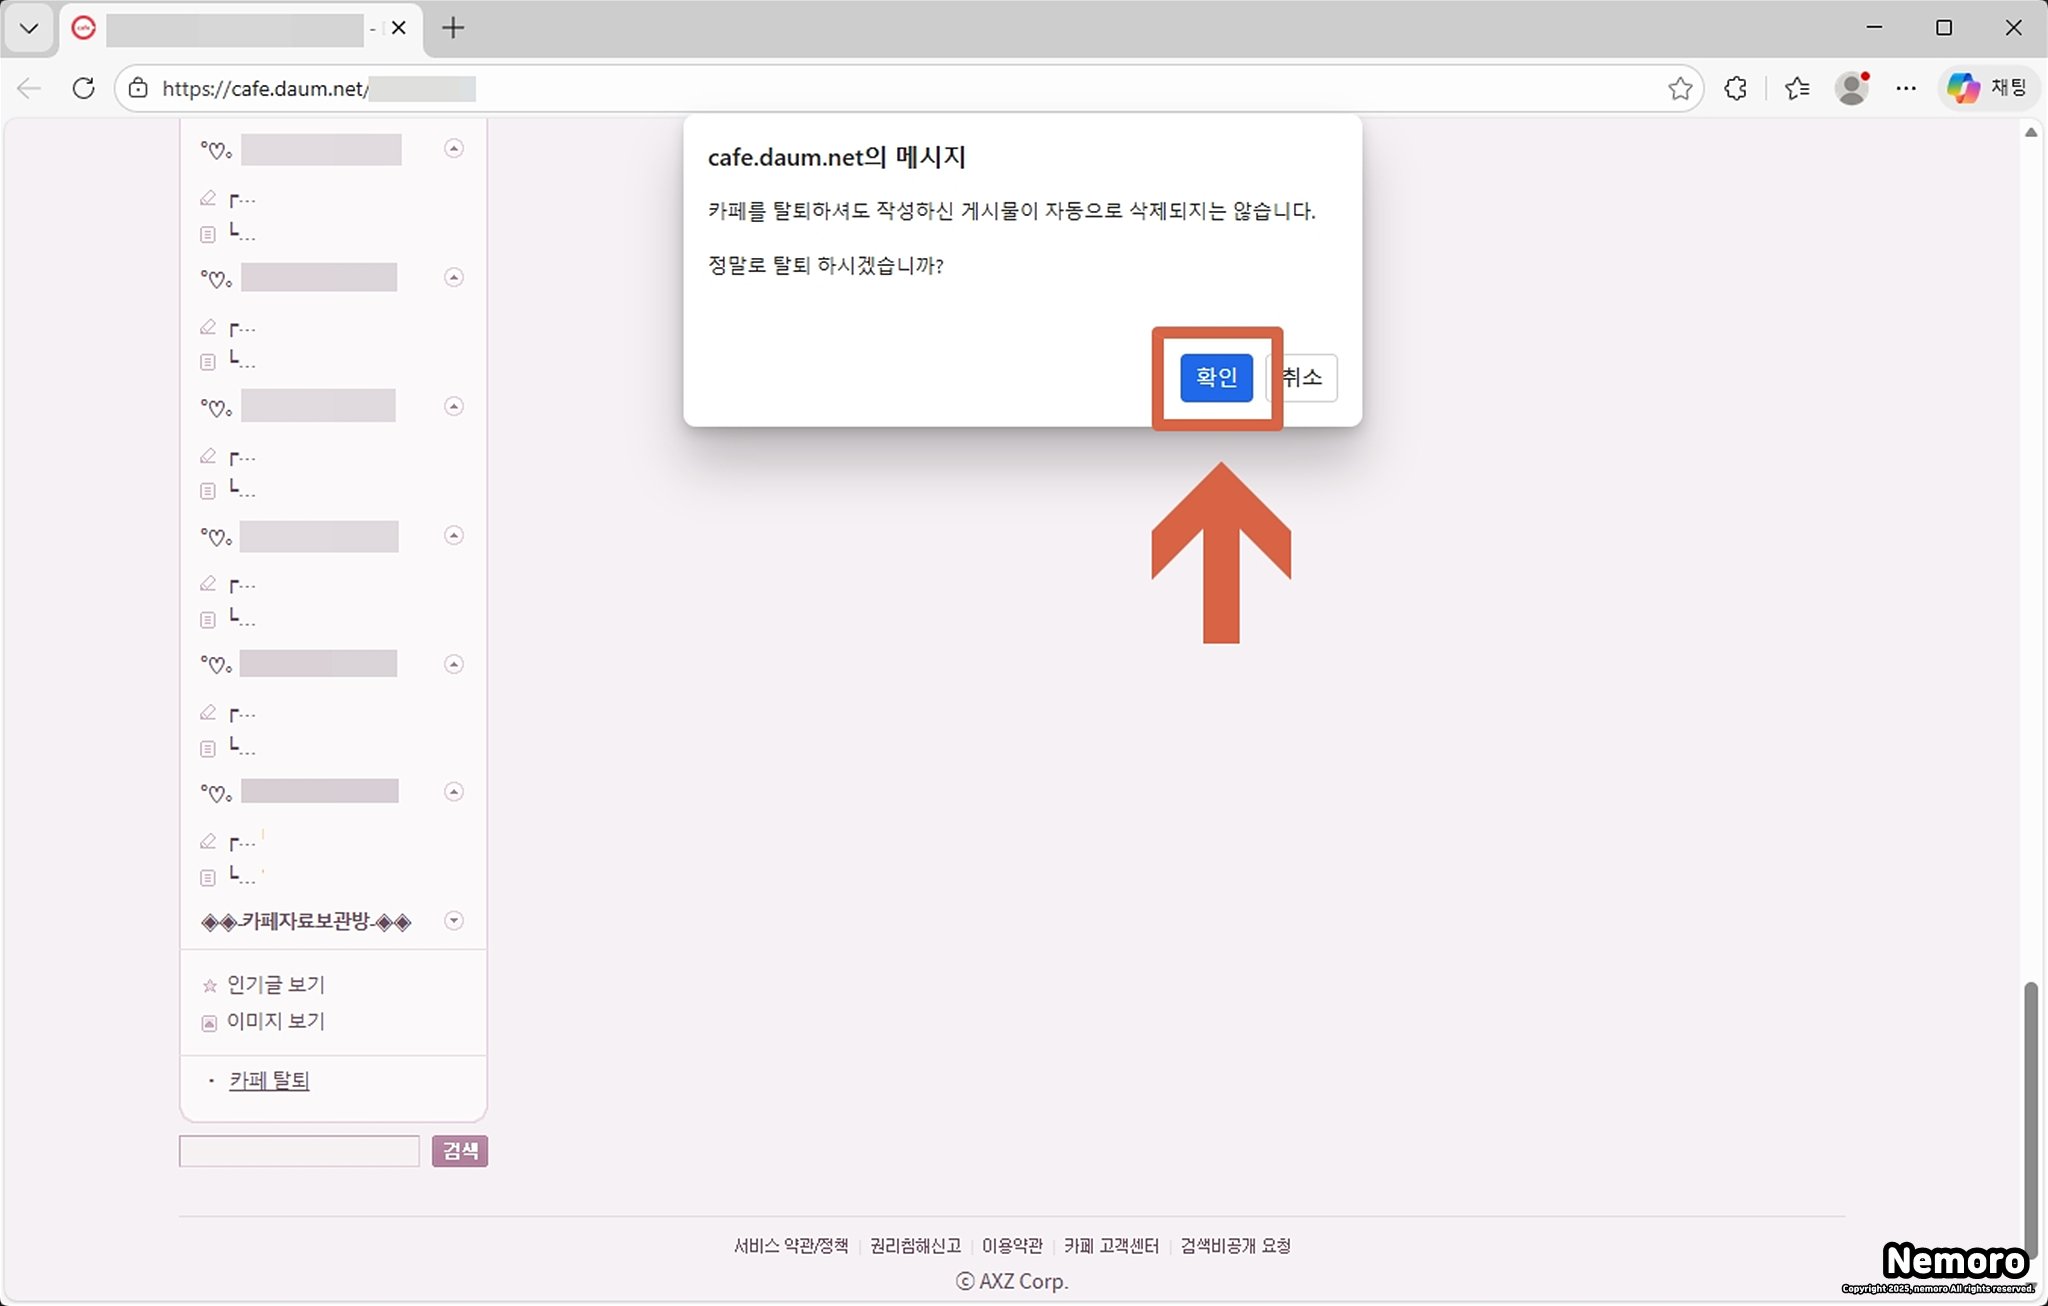Open the browser extensions puzzle icon

point(1736,88)
